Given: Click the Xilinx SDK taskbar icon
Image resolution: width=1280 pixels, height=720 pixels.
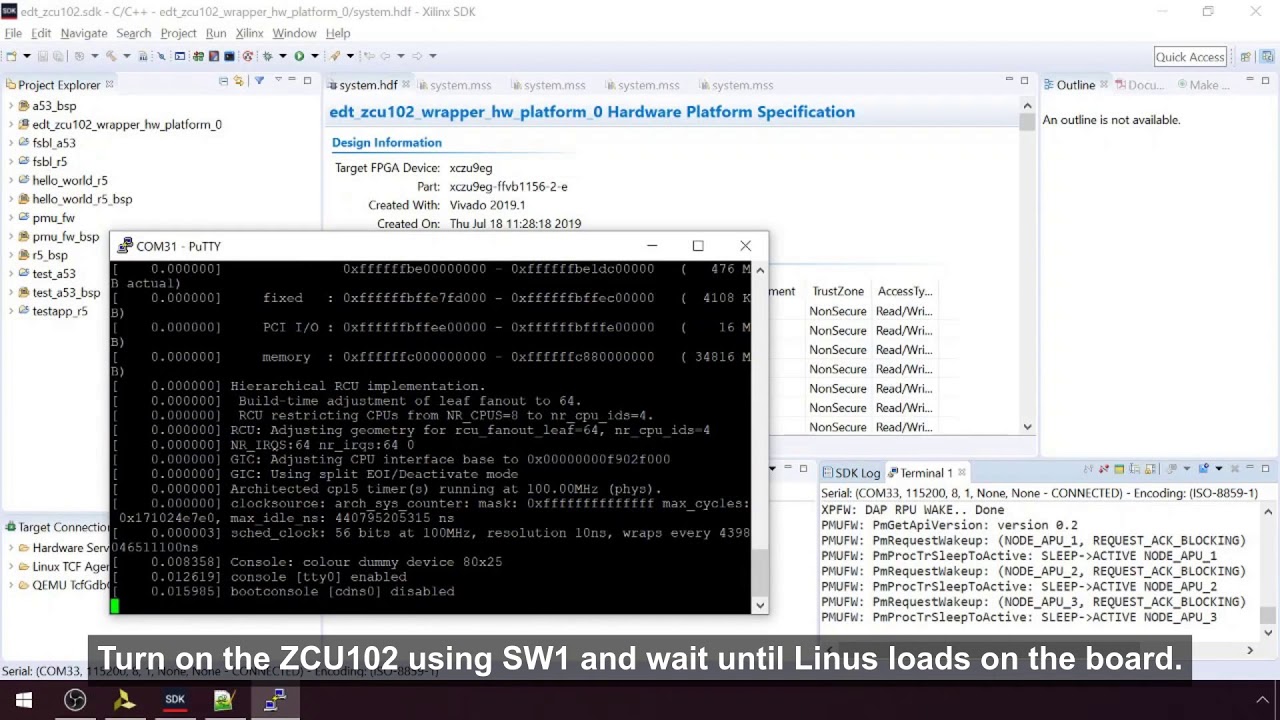Looking at the screenshot, I should coord(175,700).
